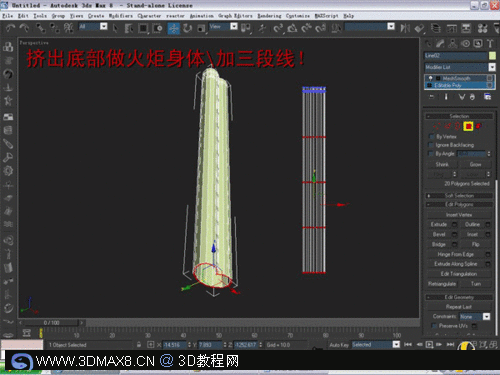
Task: Click the Bevel button
Action: click(439, 234)
